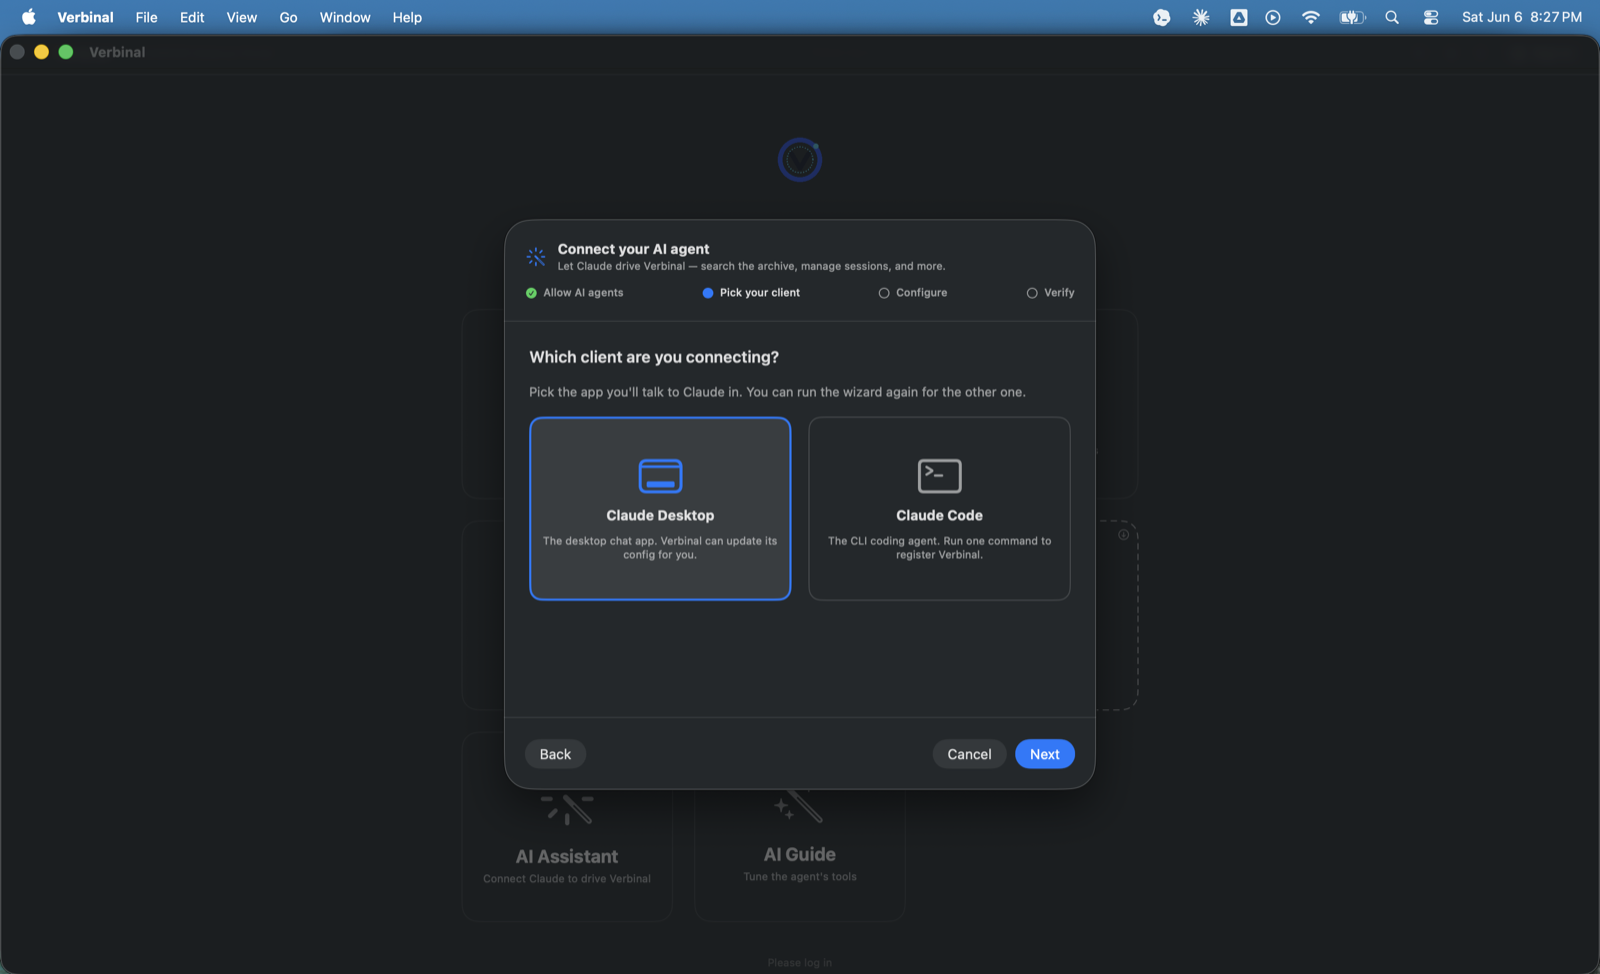The width and height of the screenshot is (1600, 974).
Task: Click the AI Guide sparkle wand icon
Action: tap(798, 806)
